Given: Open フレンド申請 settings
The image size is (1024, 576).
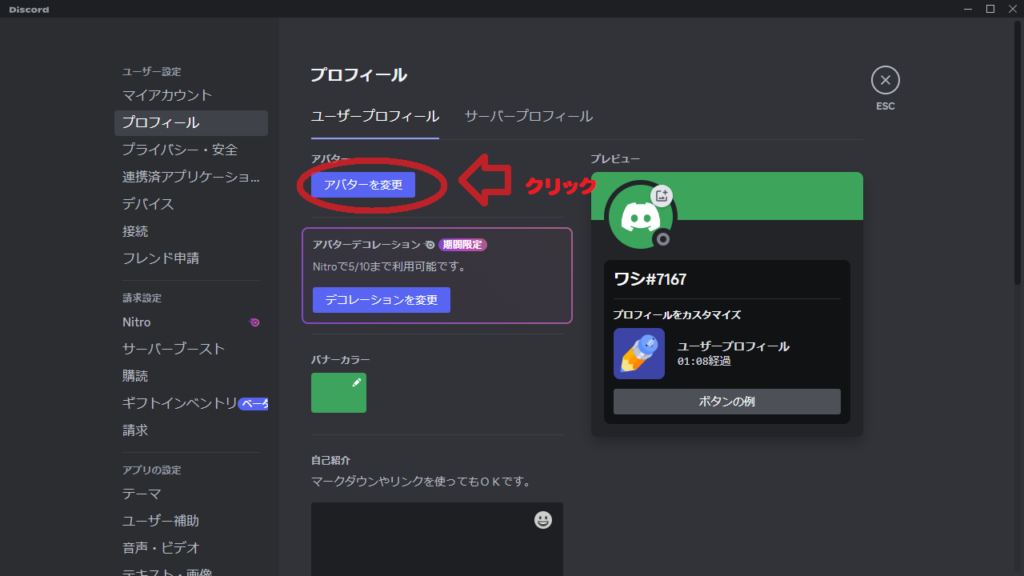Looking at the screenshot, I should coord(191,259).
